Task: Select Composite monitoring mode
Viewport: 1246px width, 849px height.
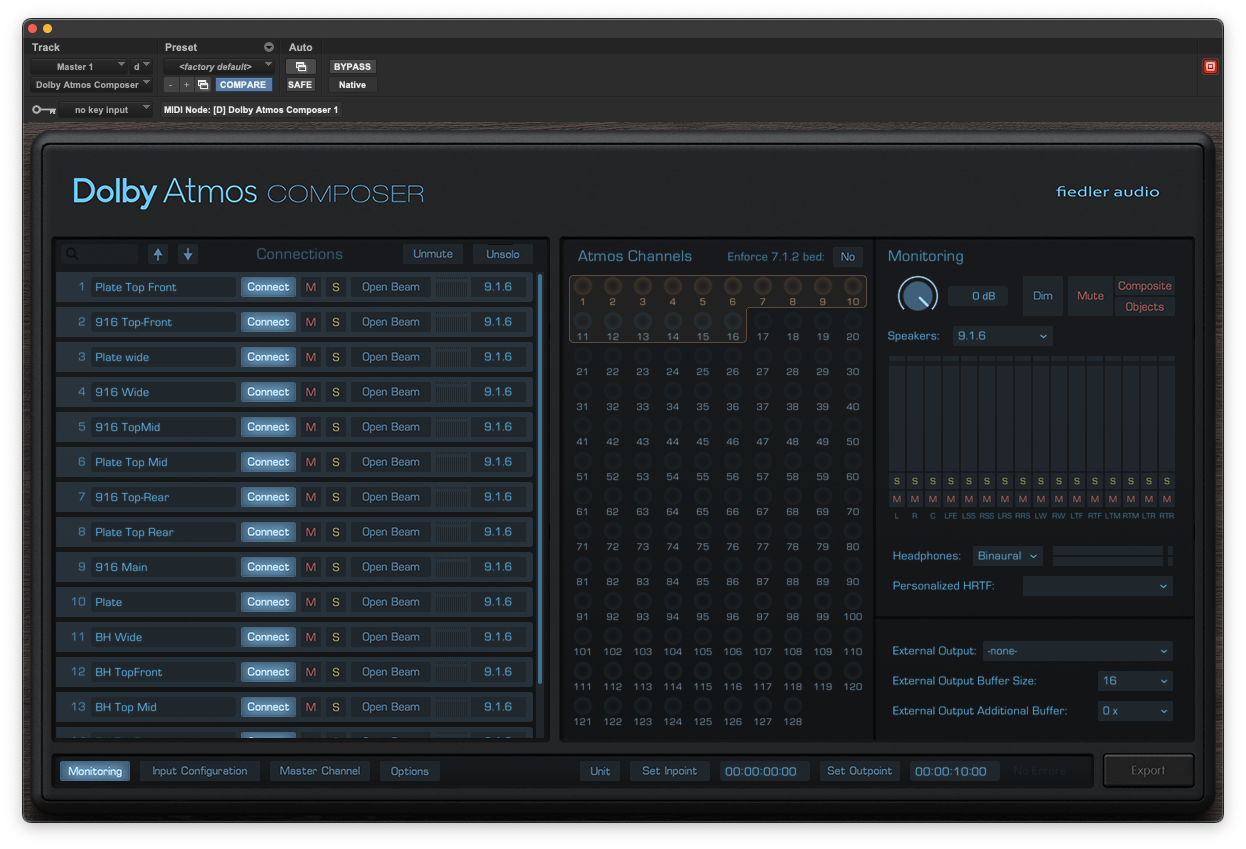Action: 1144,286
